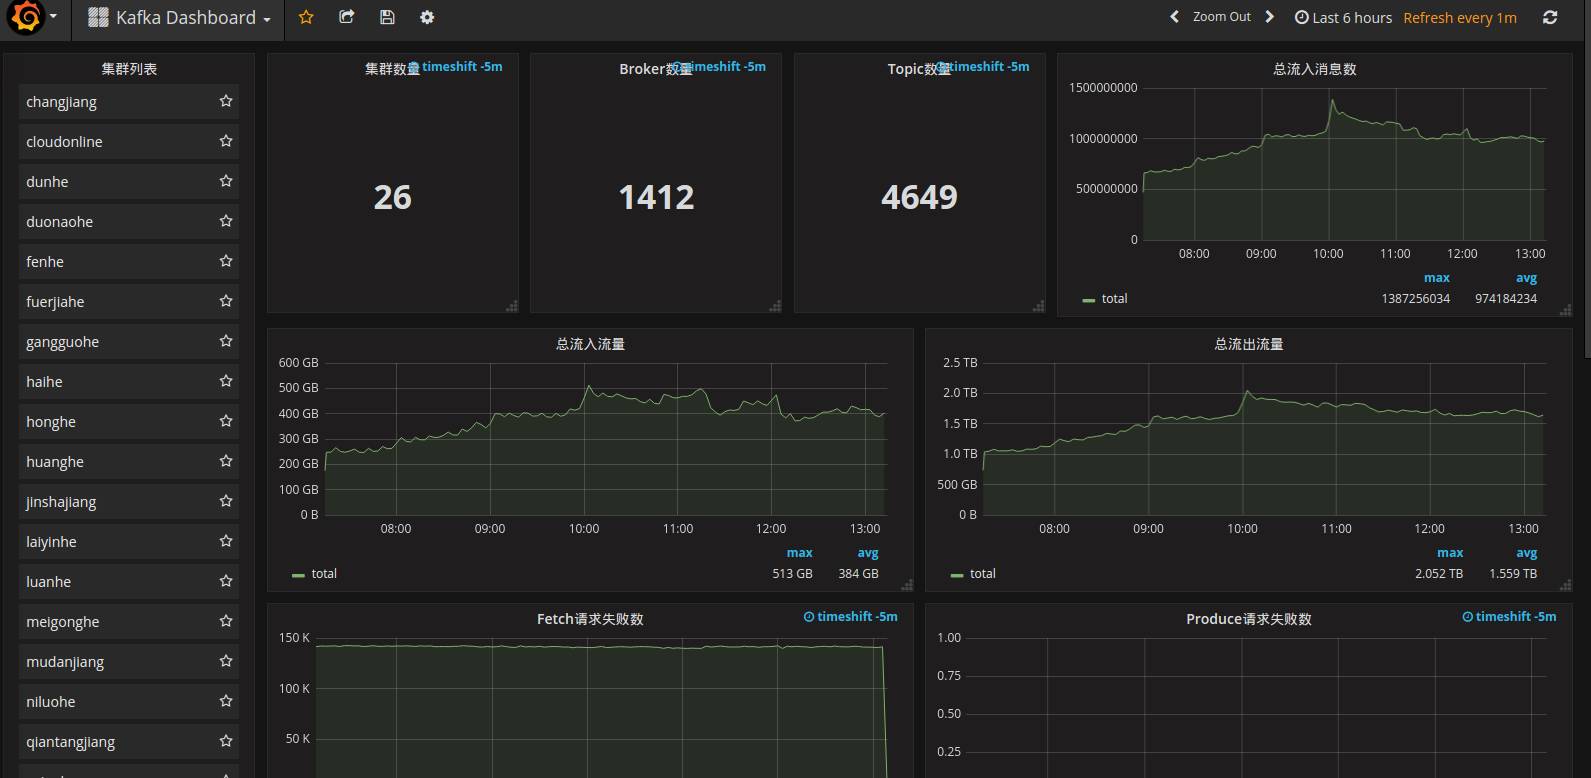Viewport: 1591px width, 778px height.
Task: Open the Grafana logo main menu
Action: tap(28, 18)
